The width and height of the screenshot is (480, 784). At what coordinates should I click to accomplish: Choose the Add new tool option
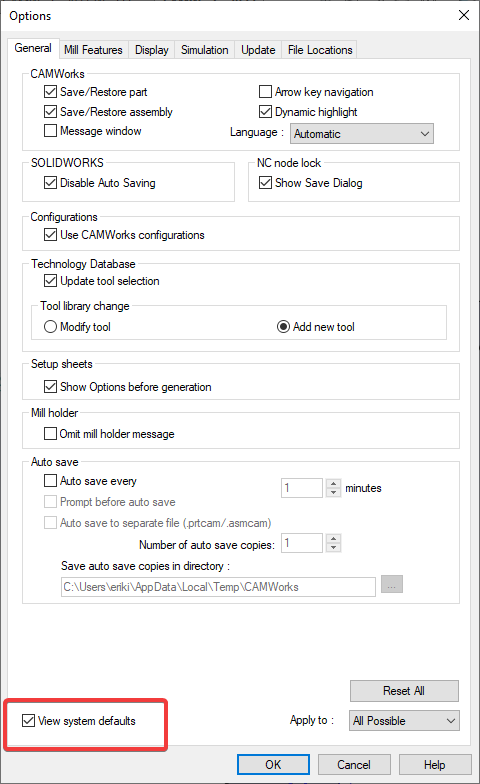pos(284,327)
